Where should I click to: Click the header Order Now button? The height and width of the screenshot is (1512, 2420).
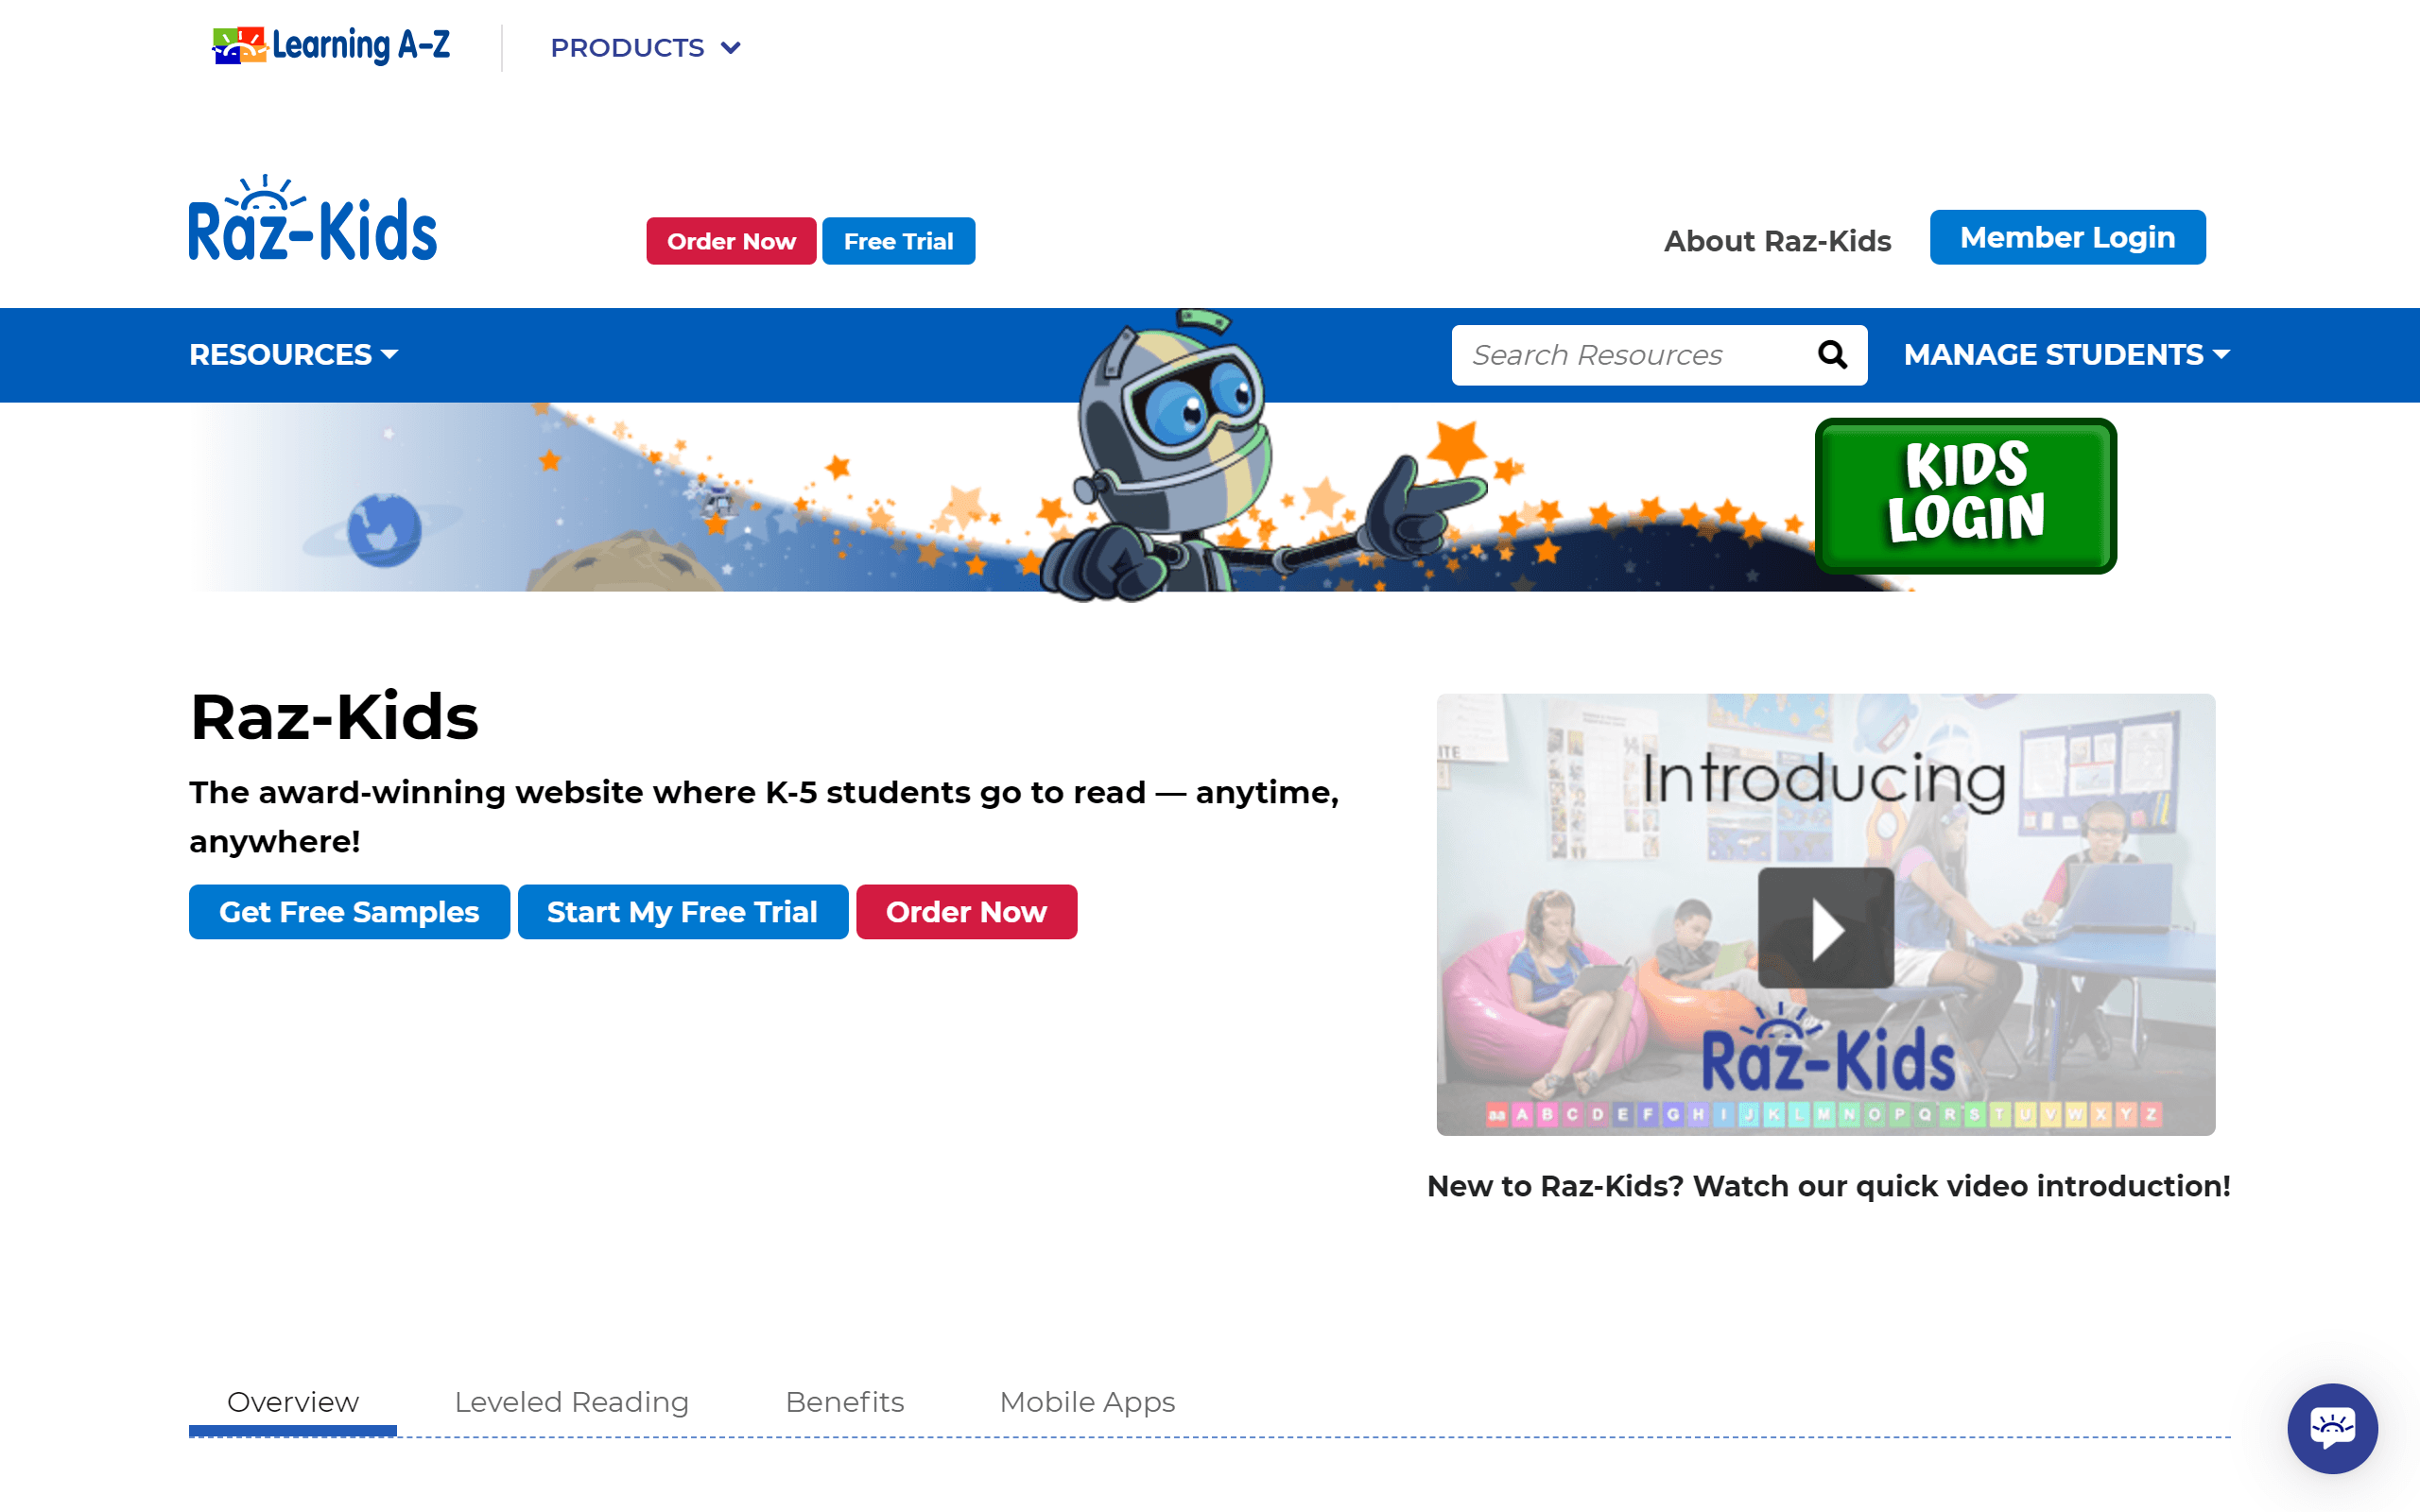point(731,241)
